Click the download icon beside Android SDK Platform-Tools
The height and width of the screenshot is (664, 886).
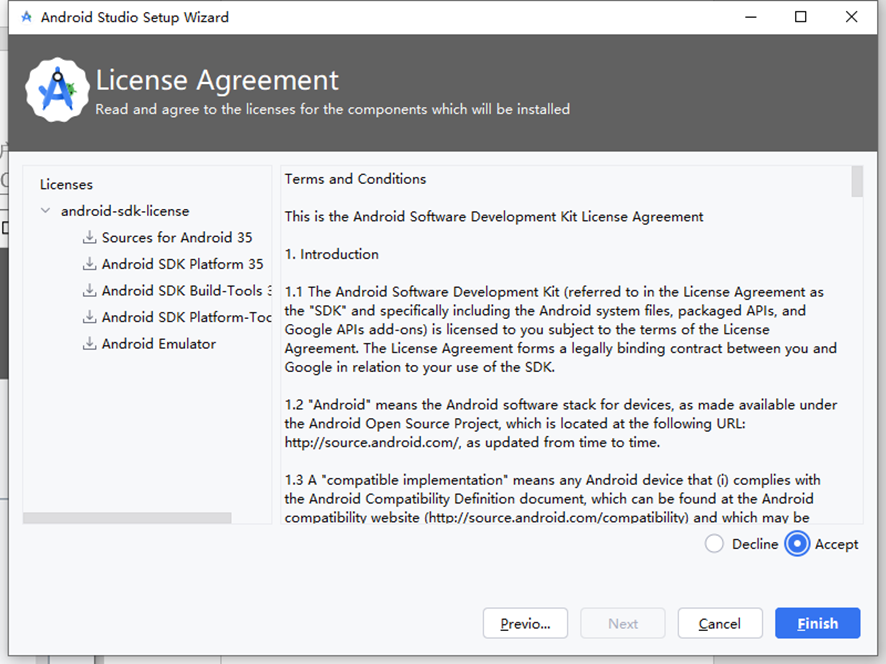pyautogui.click(x=89, y=317)
